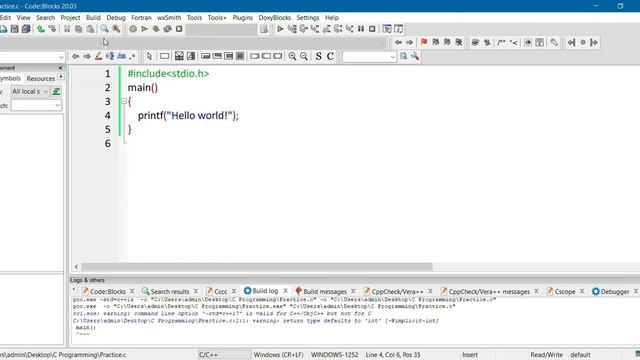Toggle the red flag bookmark
The image size is (640, 360).
[x=424, y=42]
